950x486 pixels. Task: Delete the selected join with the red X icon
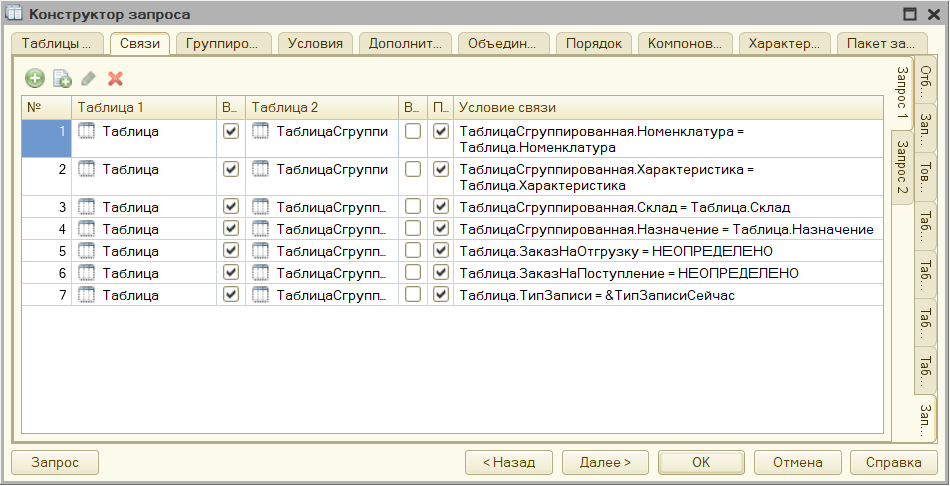click(115, 78)
